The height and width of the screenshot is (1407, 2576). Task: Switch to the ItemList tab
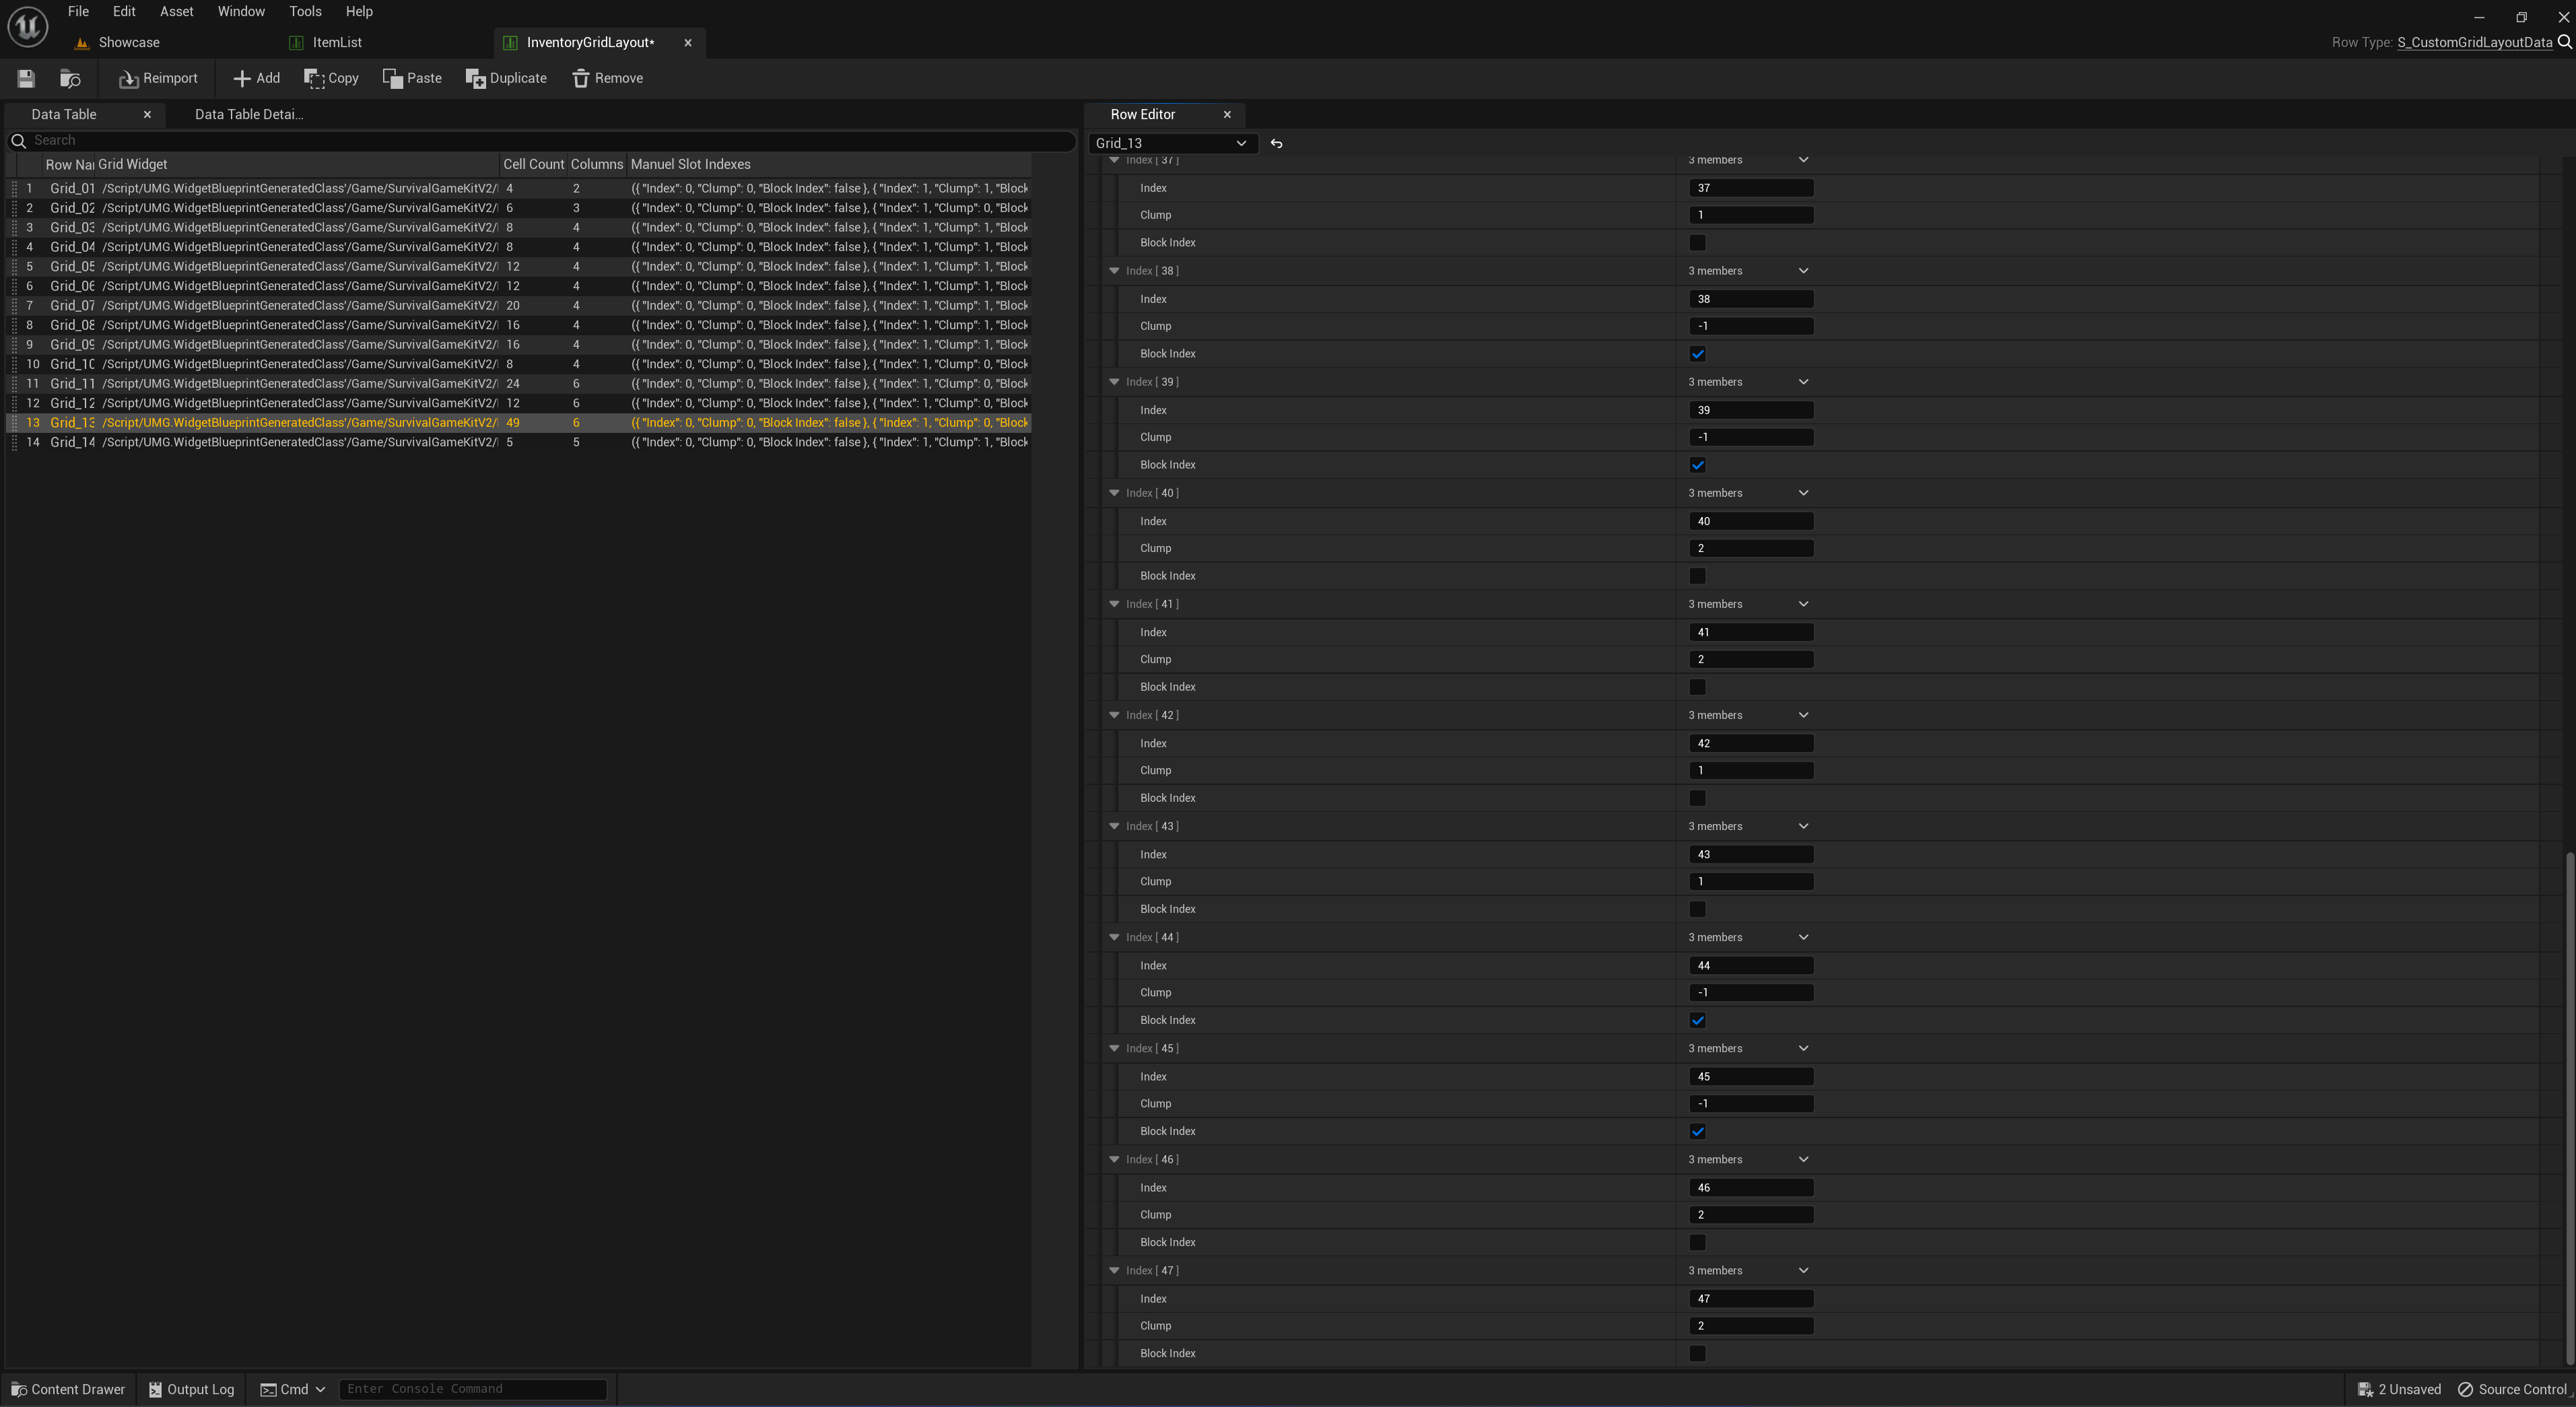pyautogui.click(x=336, y=42)
